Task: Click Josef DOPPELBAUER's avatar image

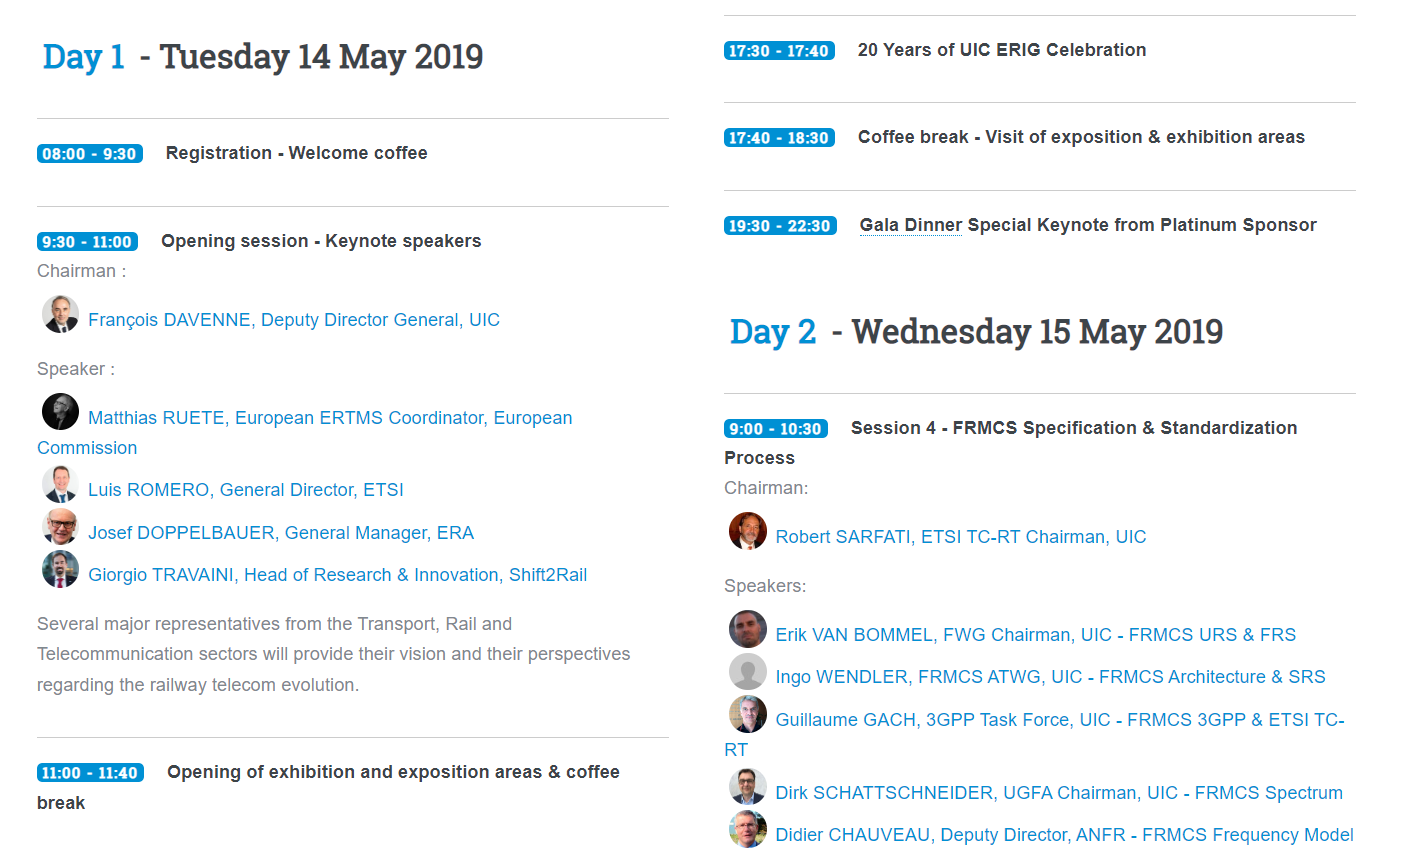Action: [x=60, y=527]
